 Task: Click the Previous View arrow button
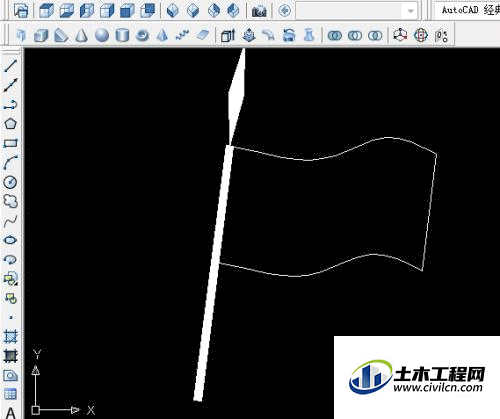pos(284,11)
